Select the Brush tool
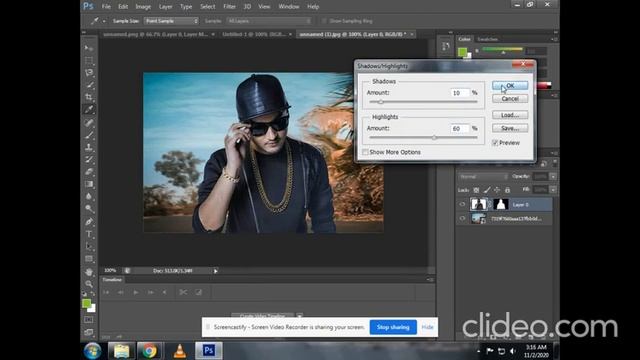This screenshot has height=360, width=640. (x=89, y=135)
